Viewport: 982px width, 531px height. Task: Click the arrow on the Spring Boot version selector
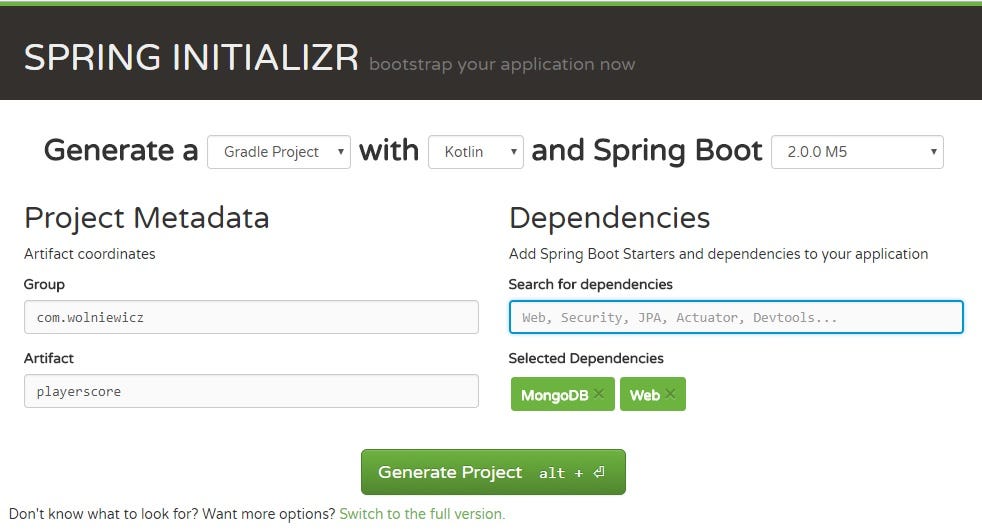point(933,152)
